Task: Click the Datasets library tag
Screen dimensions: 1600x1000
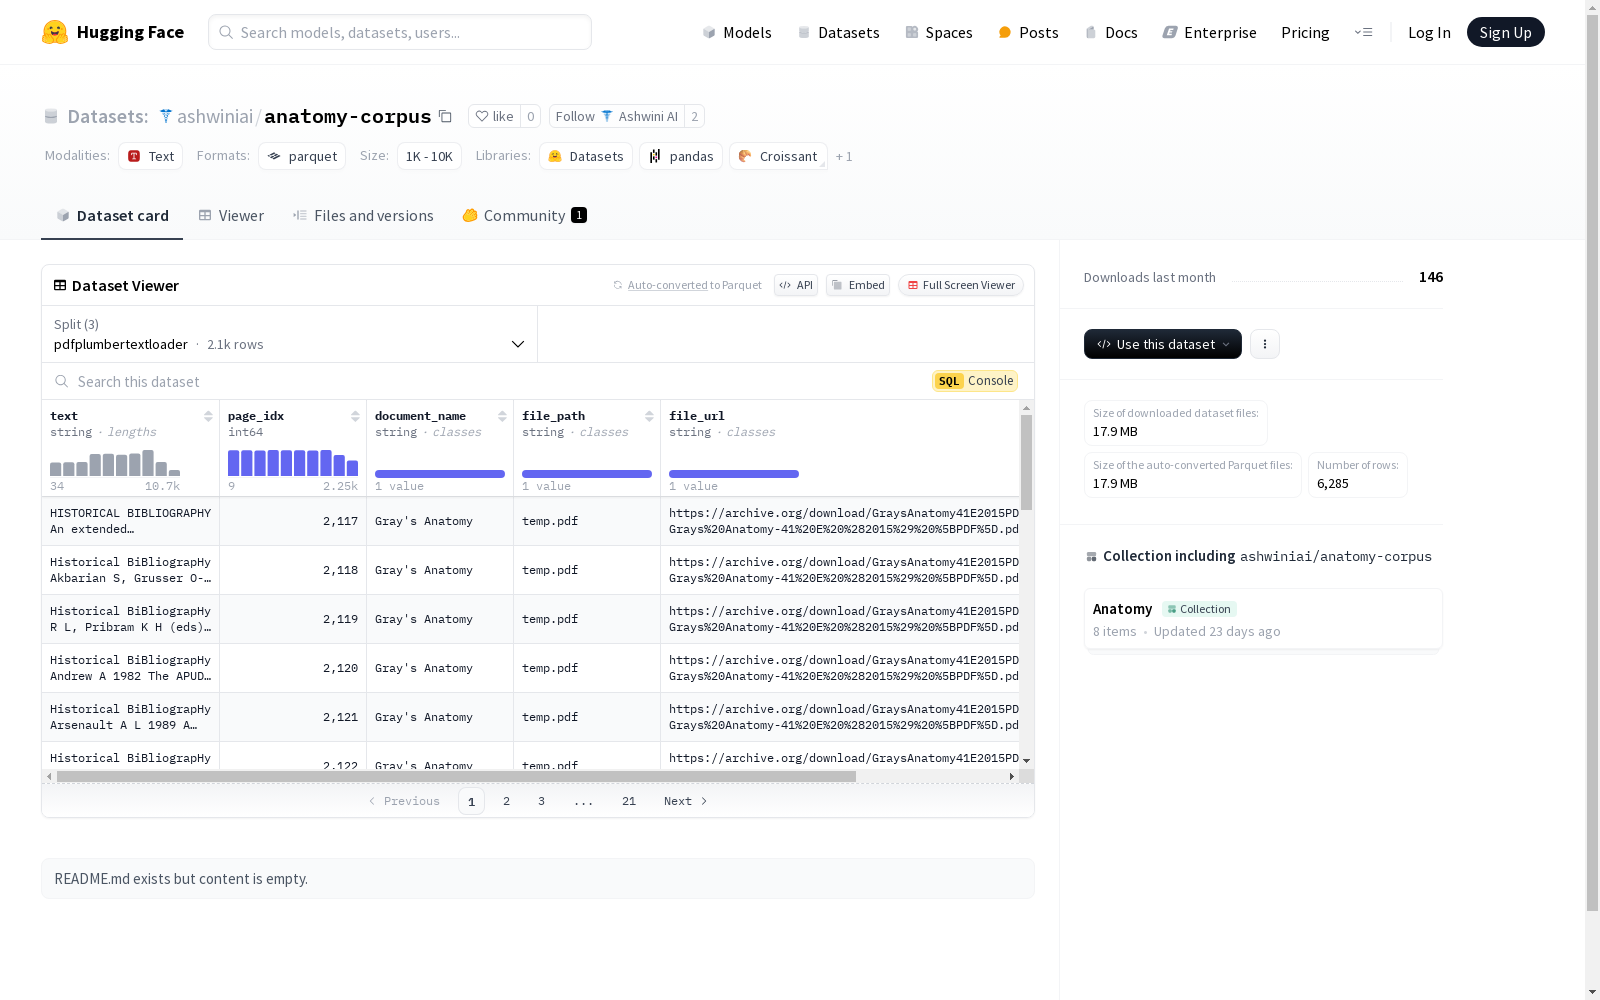Action: click(586, 156)
